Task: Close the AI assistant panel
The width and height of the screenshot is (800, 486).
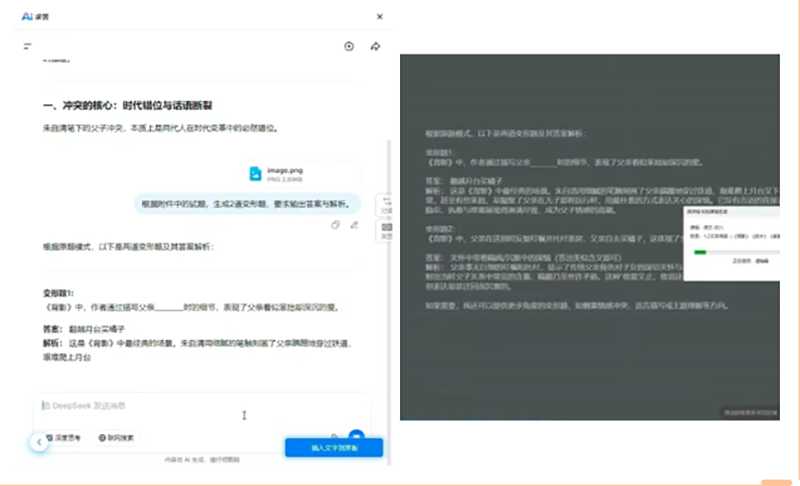Action: (x=379, y=17)
